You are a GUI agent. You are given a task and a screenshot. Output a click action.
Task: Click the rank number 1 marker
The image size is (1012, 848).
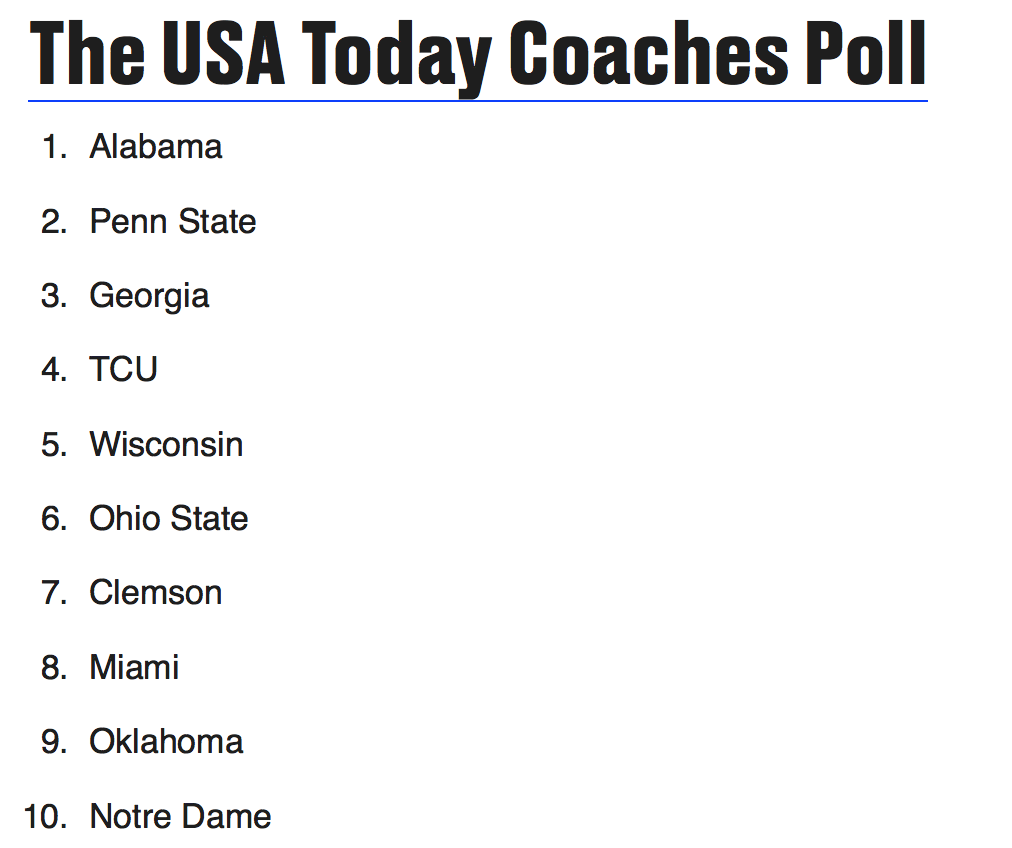[x=54, y=147]
